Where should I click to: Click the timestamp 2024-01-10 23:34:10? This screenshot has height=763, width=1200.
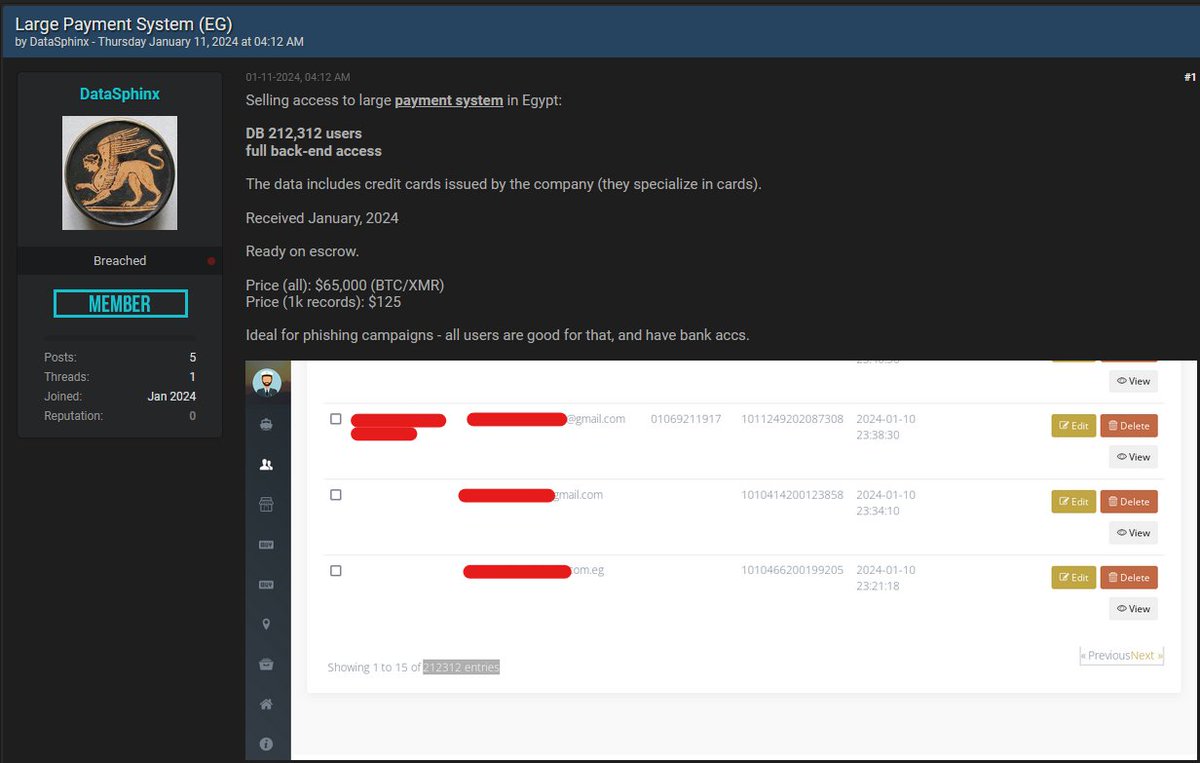point(885,503)
